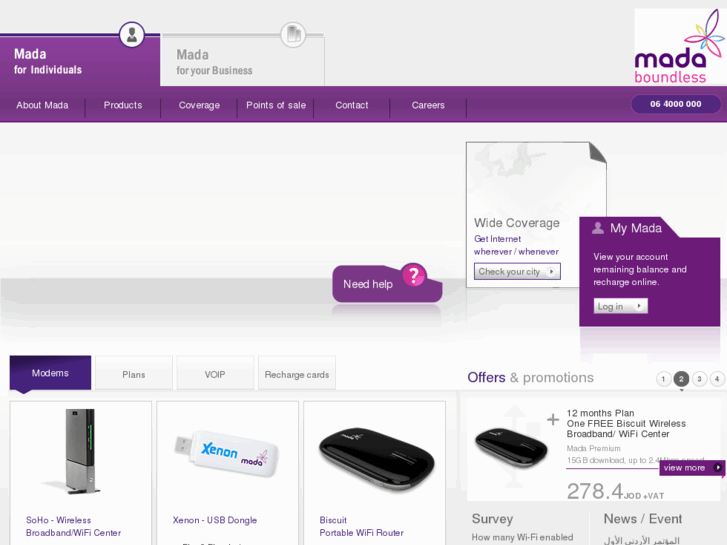Click the Survey heading
Screen dimensions: 727x545
(x=492, y=519)
